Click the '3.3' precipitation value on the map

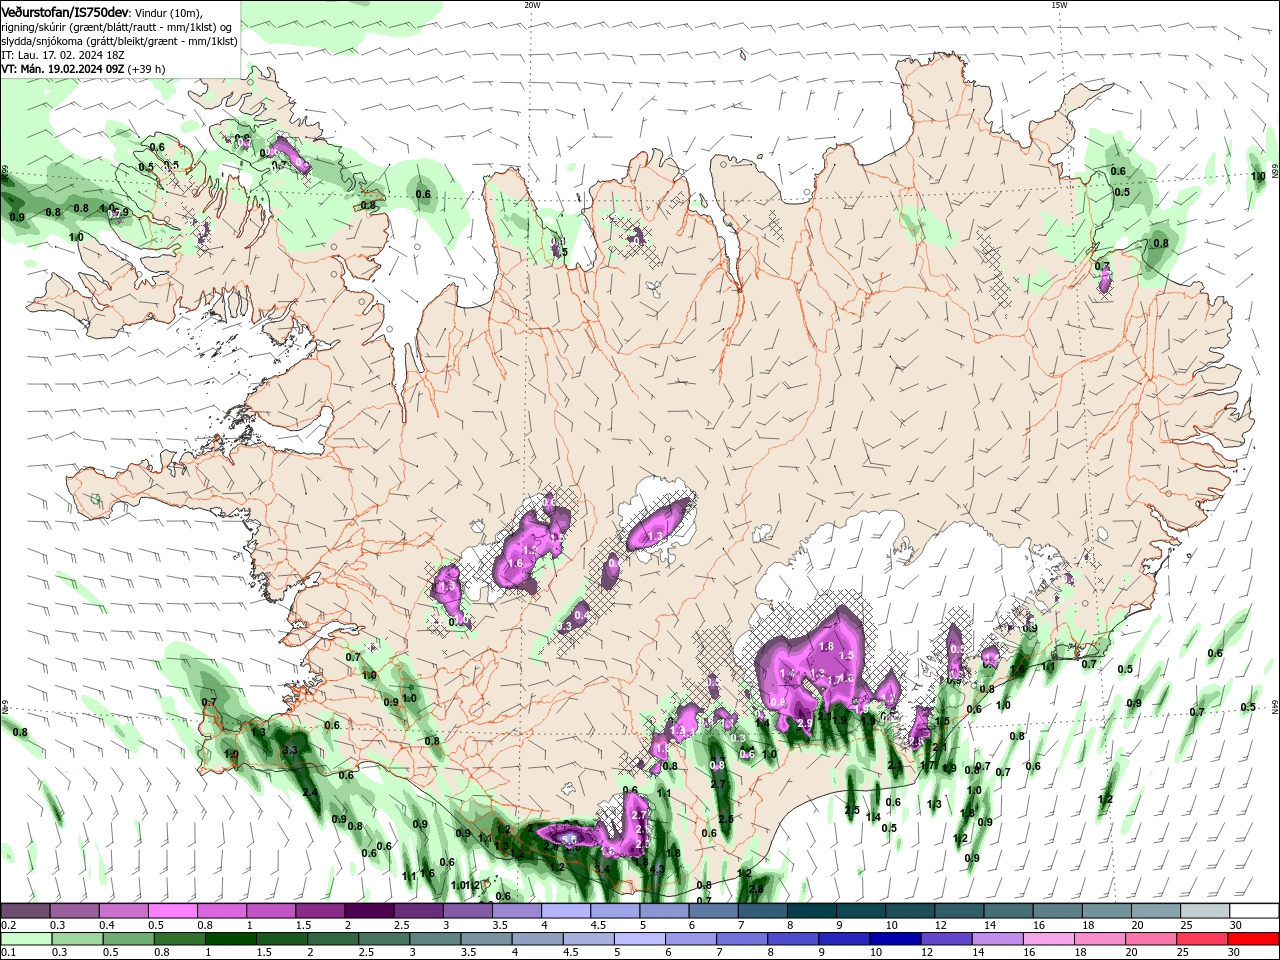(x=290, y=749)
